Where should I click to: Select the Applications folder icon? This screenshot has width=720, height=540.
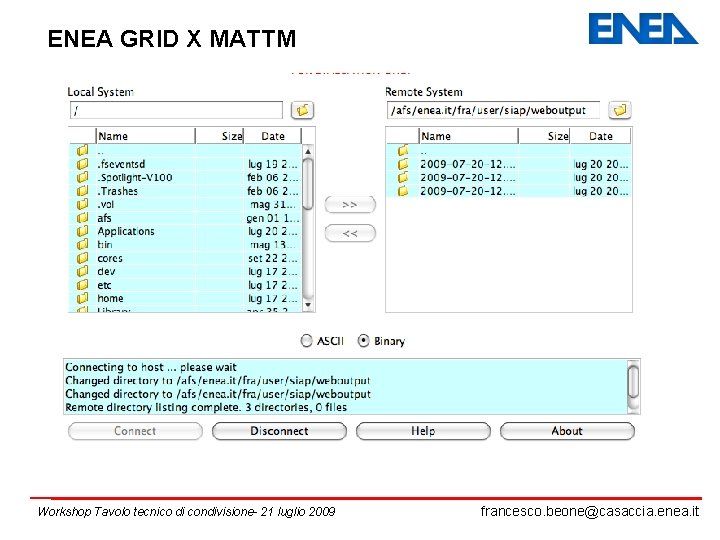coord(83,231)
